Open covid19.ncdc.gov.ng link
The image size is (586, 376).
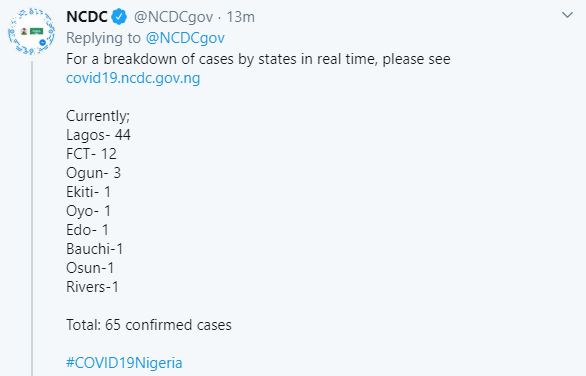(x=133, y=78)
